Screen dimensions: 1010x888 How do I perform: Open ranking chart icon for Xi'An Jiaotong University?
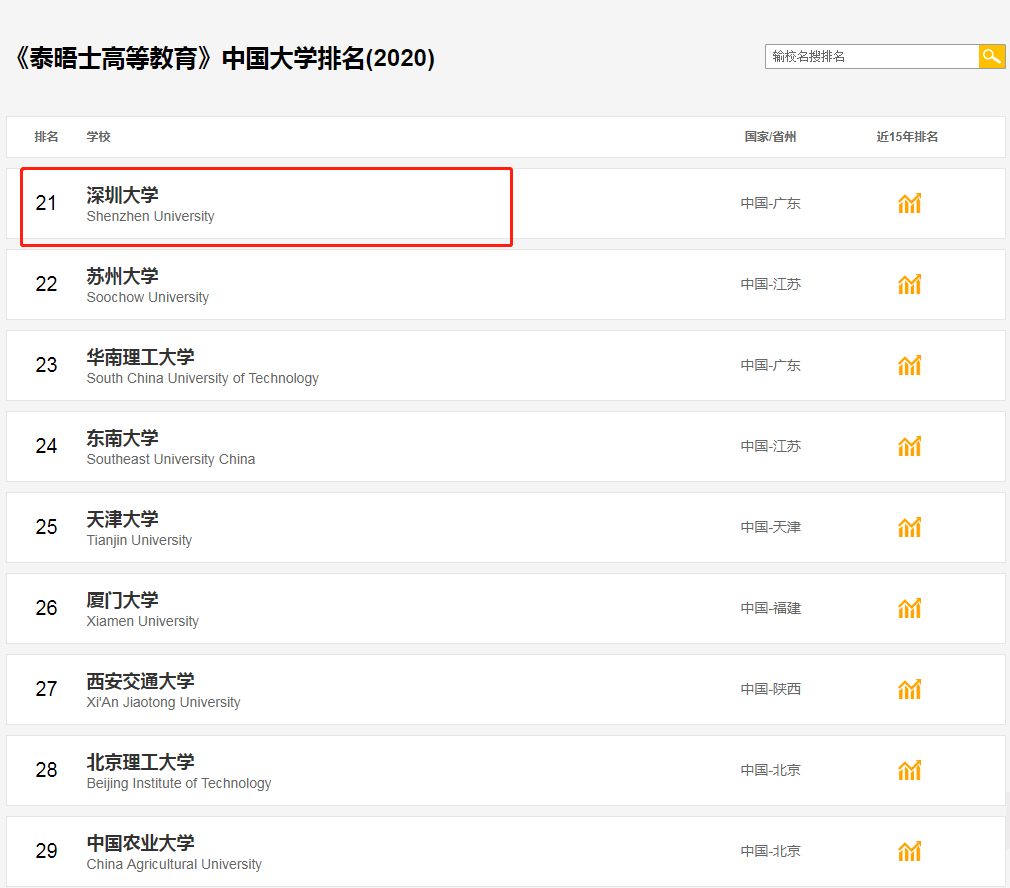click(910, 689)
